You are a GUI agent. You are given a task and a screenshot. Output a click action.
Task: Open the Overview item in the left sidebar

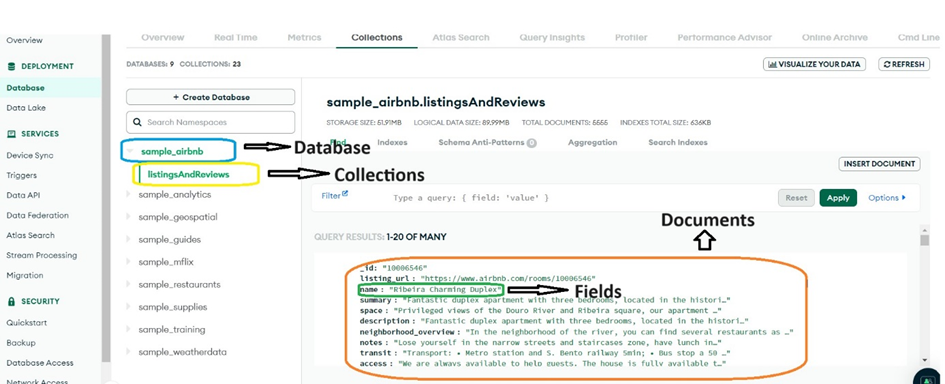tap(24, 40)
